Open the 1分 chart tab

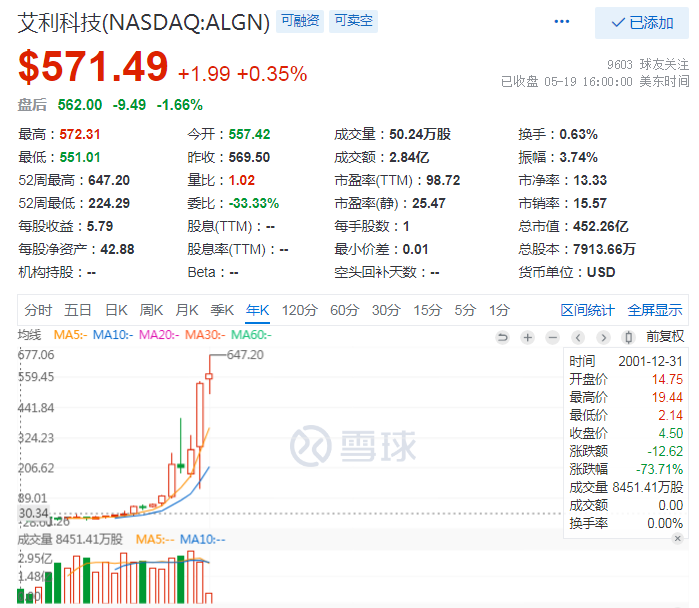(499, 310)
